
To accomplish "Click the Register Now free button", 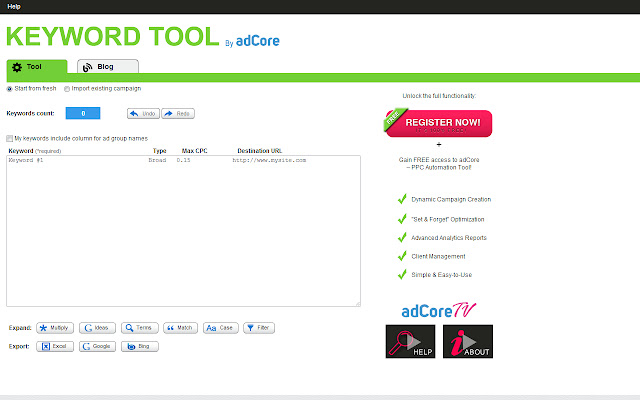I will 438,123.
